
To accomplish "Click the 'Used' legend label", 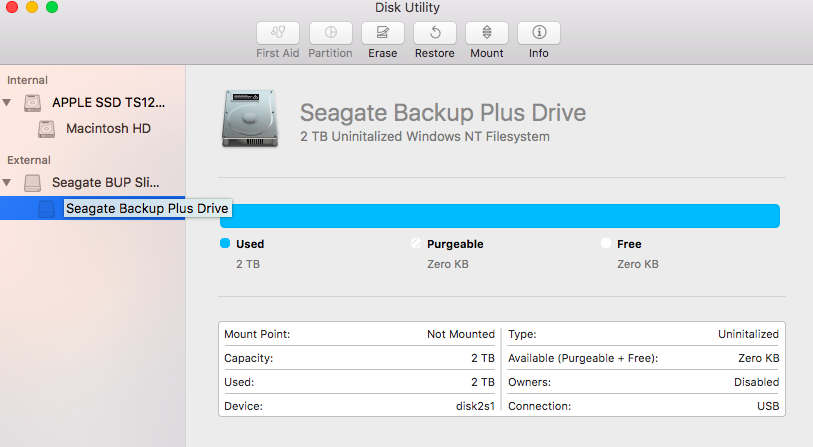I will tap(250, 244).
